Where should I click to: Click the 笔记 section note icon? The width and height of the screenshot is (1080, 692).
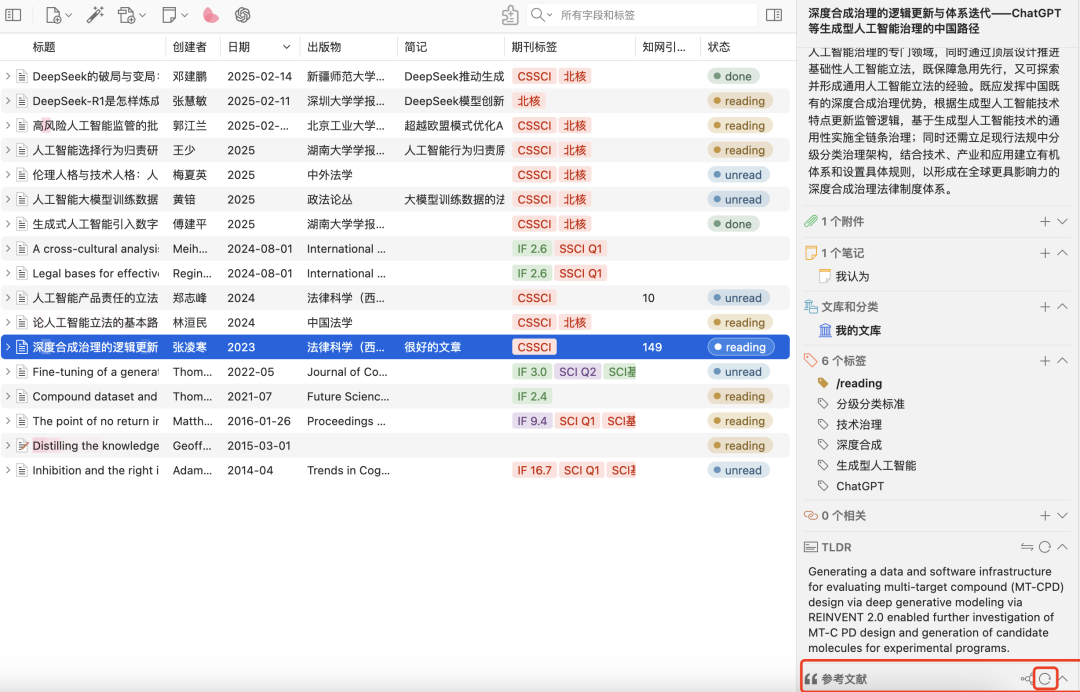pyautogui.click(x=811, y=253)
